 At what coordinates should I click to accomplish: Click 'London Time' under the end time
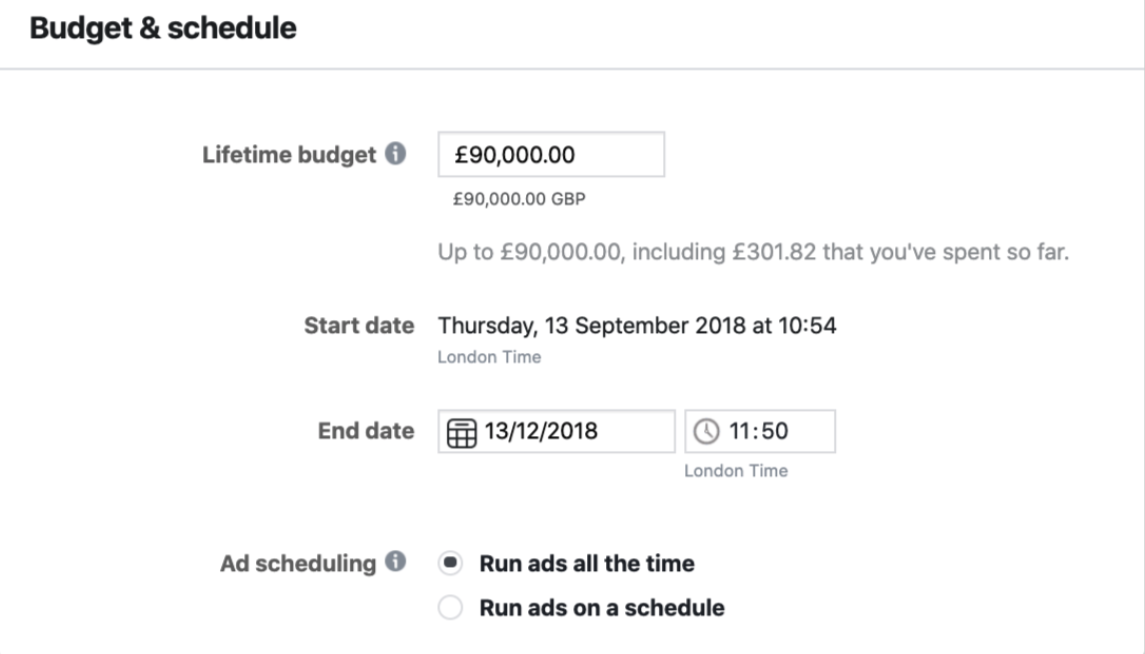pyautogui.click(x=735, y=471)
